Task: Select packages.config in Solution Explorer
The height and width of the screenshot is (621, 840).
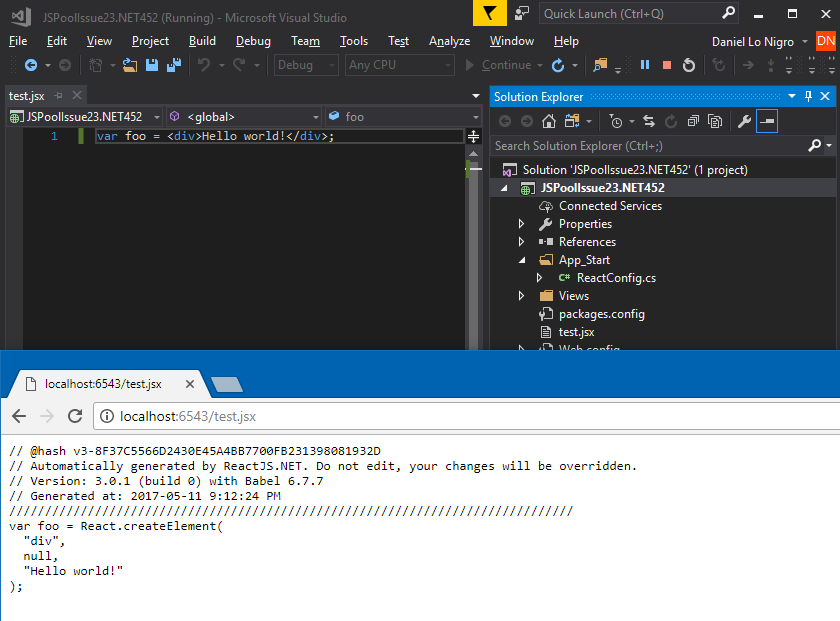Action: (x=602, y=314)
